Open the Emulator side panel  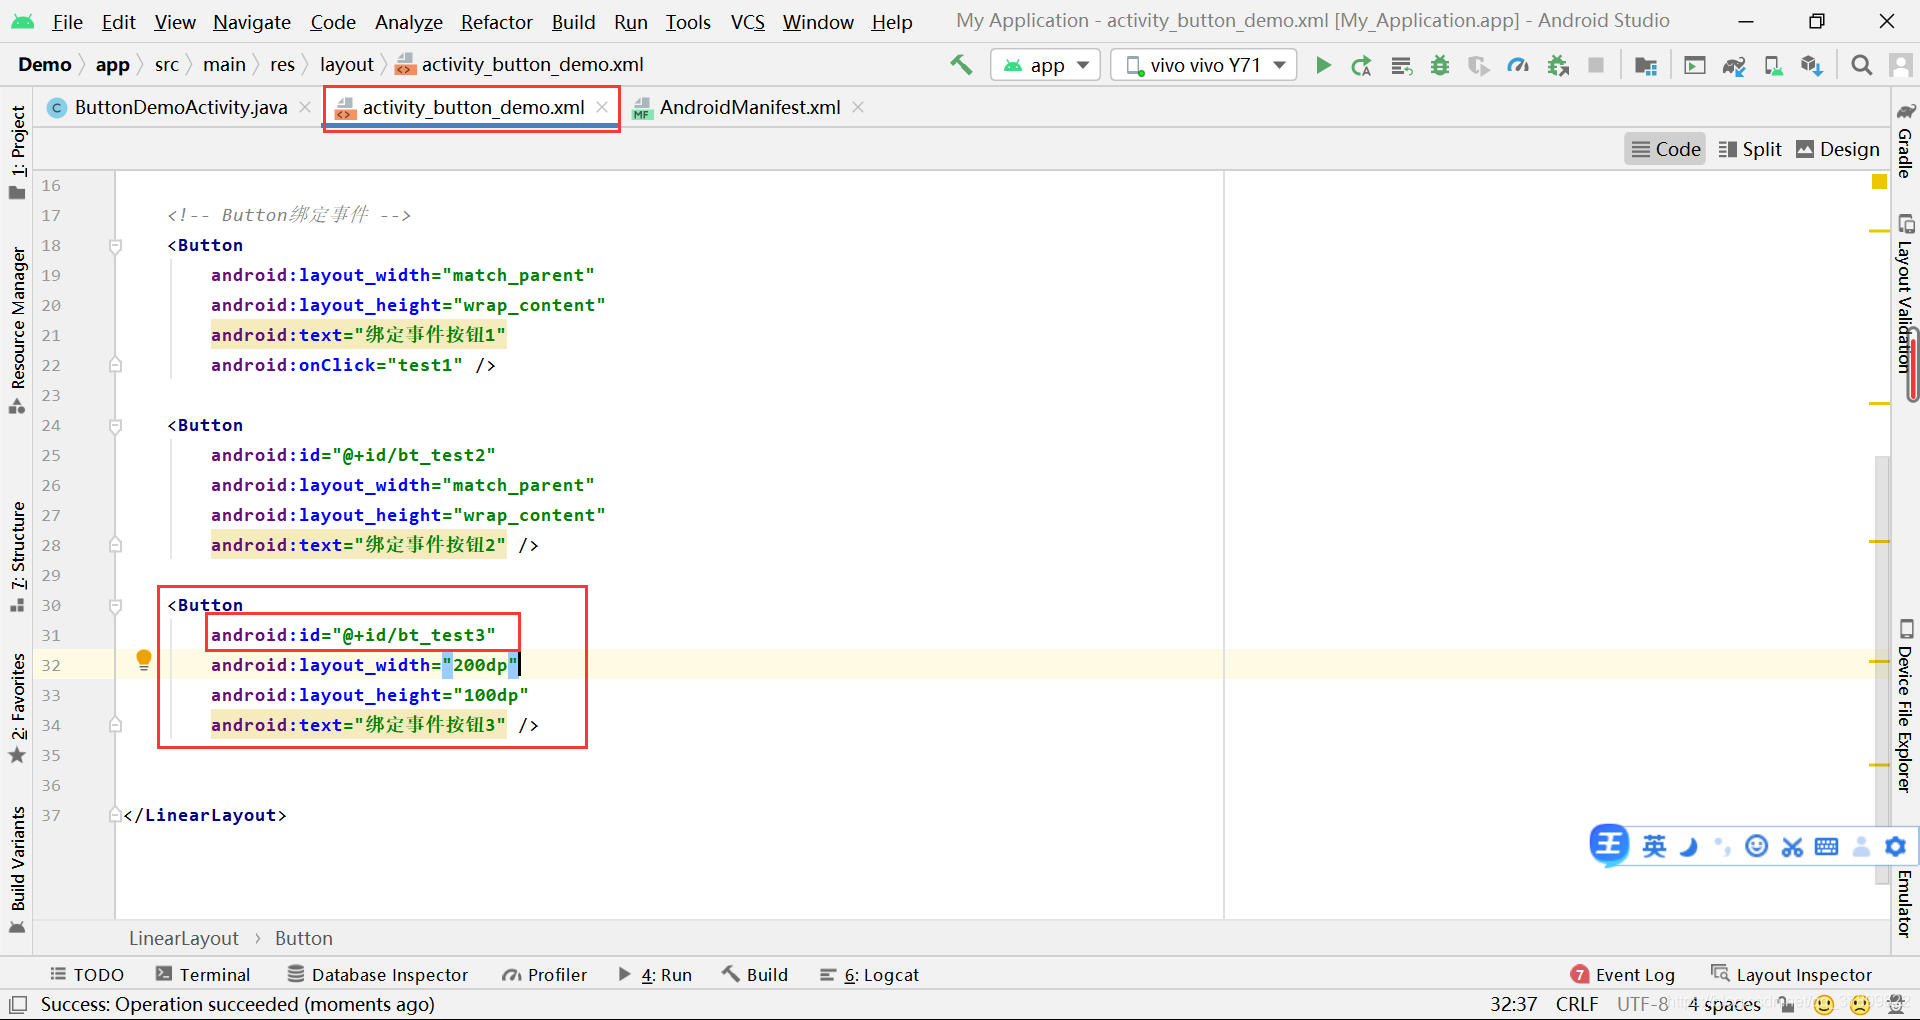point(1906,903)
